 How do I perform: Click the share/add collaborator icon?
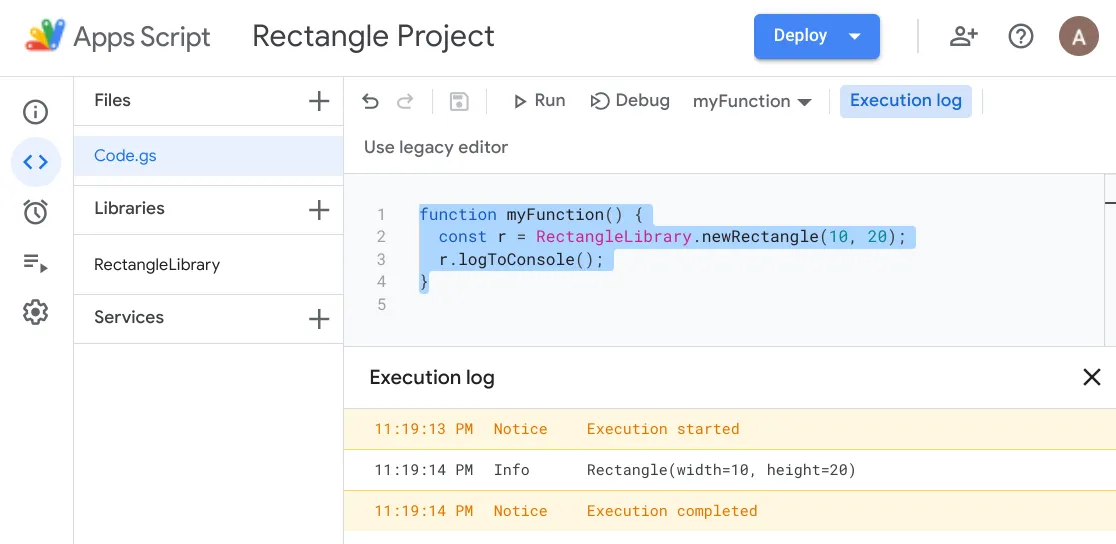pos(963,37)
